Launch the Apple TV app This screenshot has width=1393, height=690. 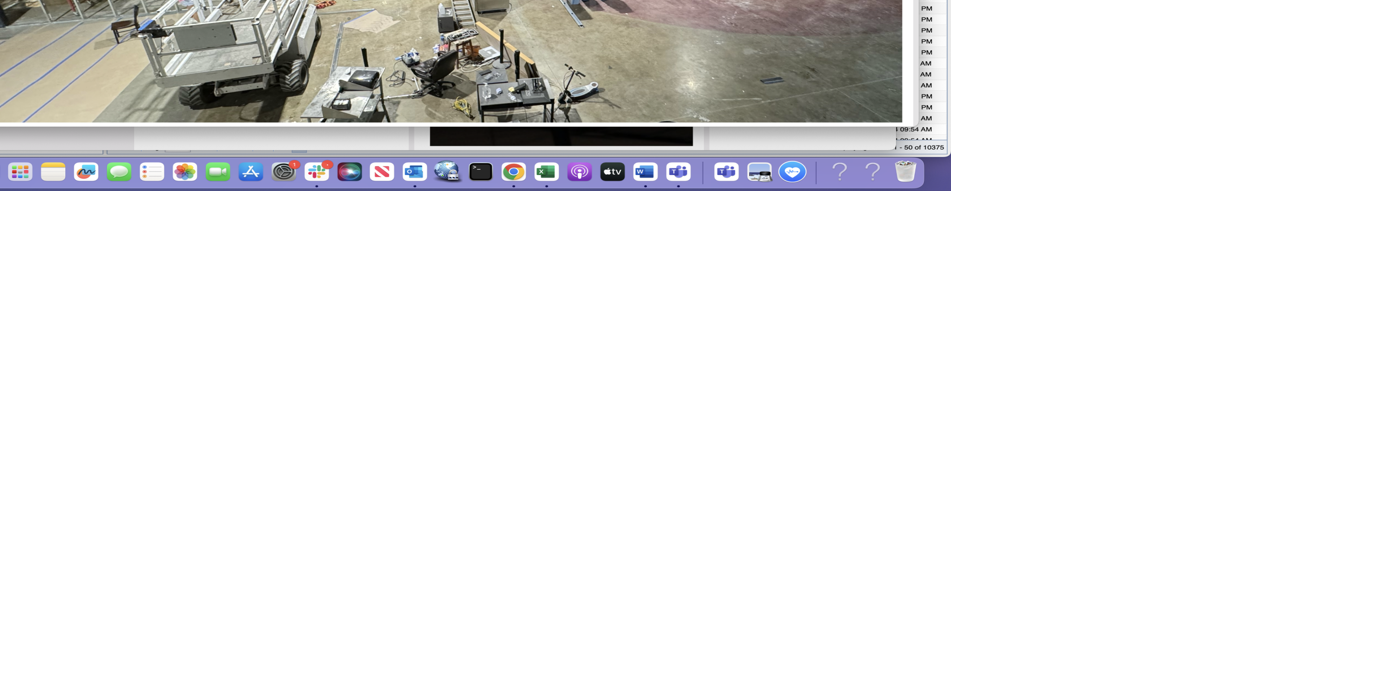coord(612,172)
